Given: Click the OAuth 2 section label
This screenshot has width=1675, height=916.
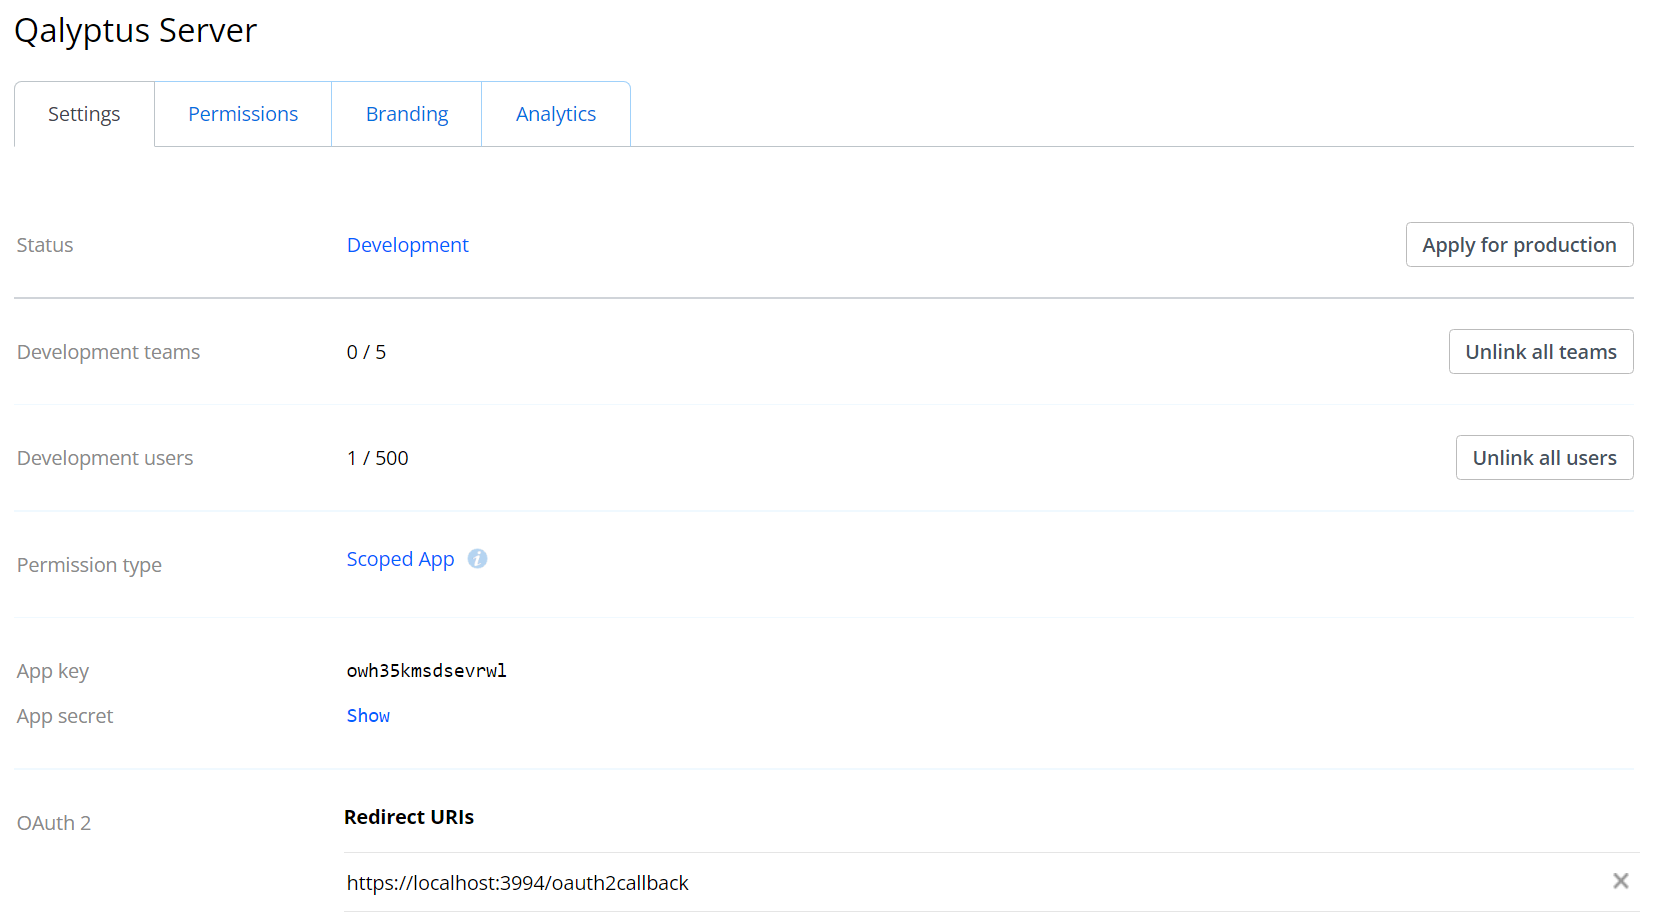Looking at the screenshot, I should (53, 822).
